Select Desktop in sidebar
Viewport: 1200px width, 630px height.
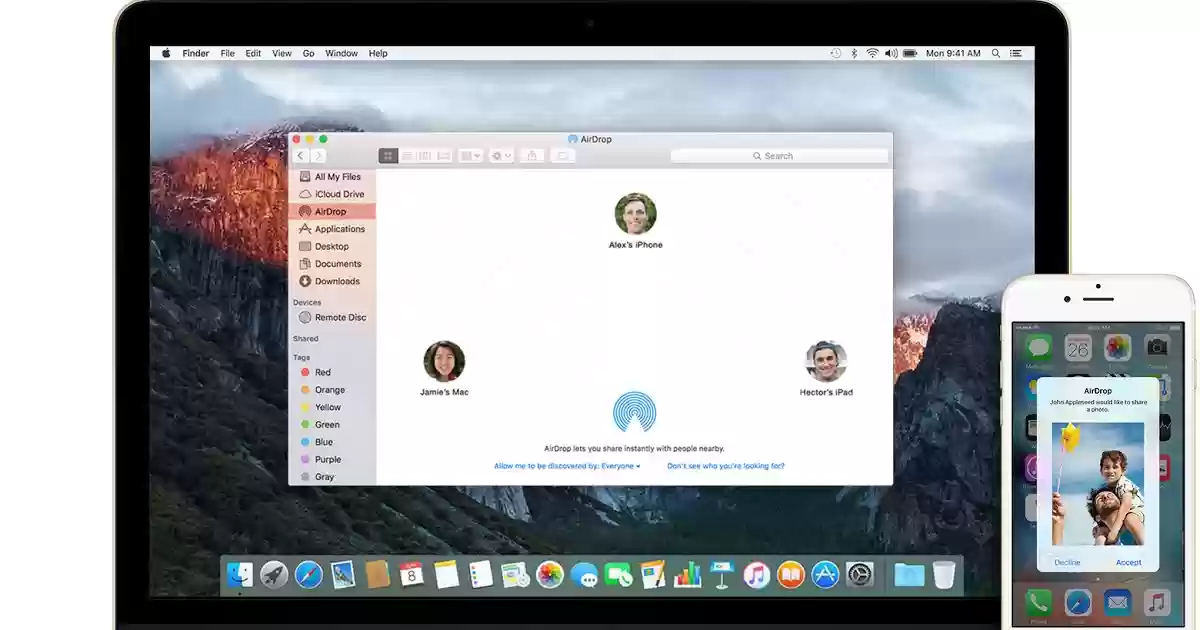pos(332,246)
